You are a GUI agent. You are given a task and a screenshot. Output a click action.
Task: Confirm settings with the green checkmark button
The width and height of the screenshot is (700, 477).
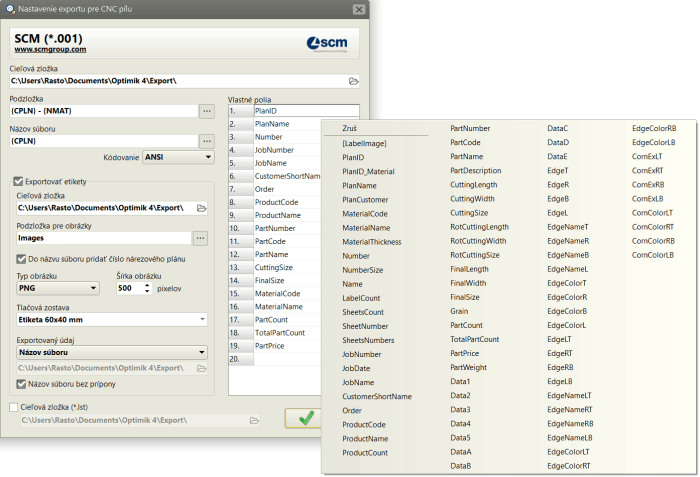click(304, 418)
